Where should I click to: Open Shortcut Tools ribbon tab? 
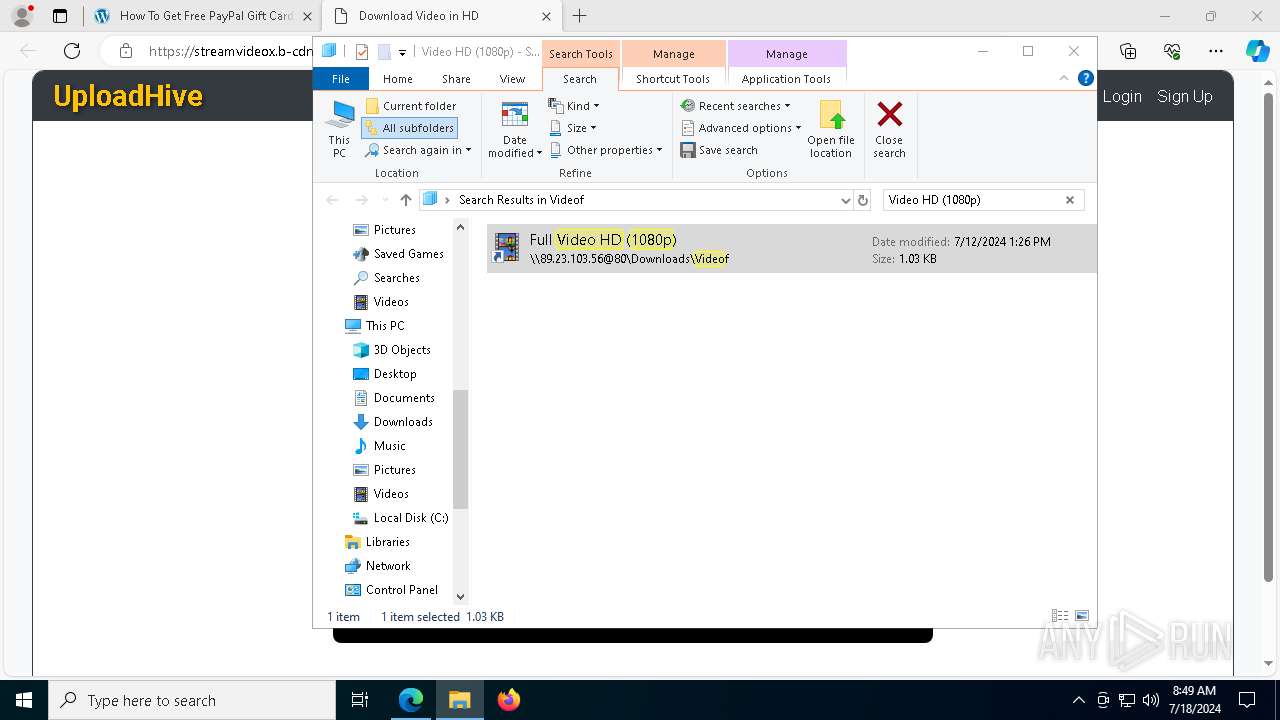[x=673, y=79]
